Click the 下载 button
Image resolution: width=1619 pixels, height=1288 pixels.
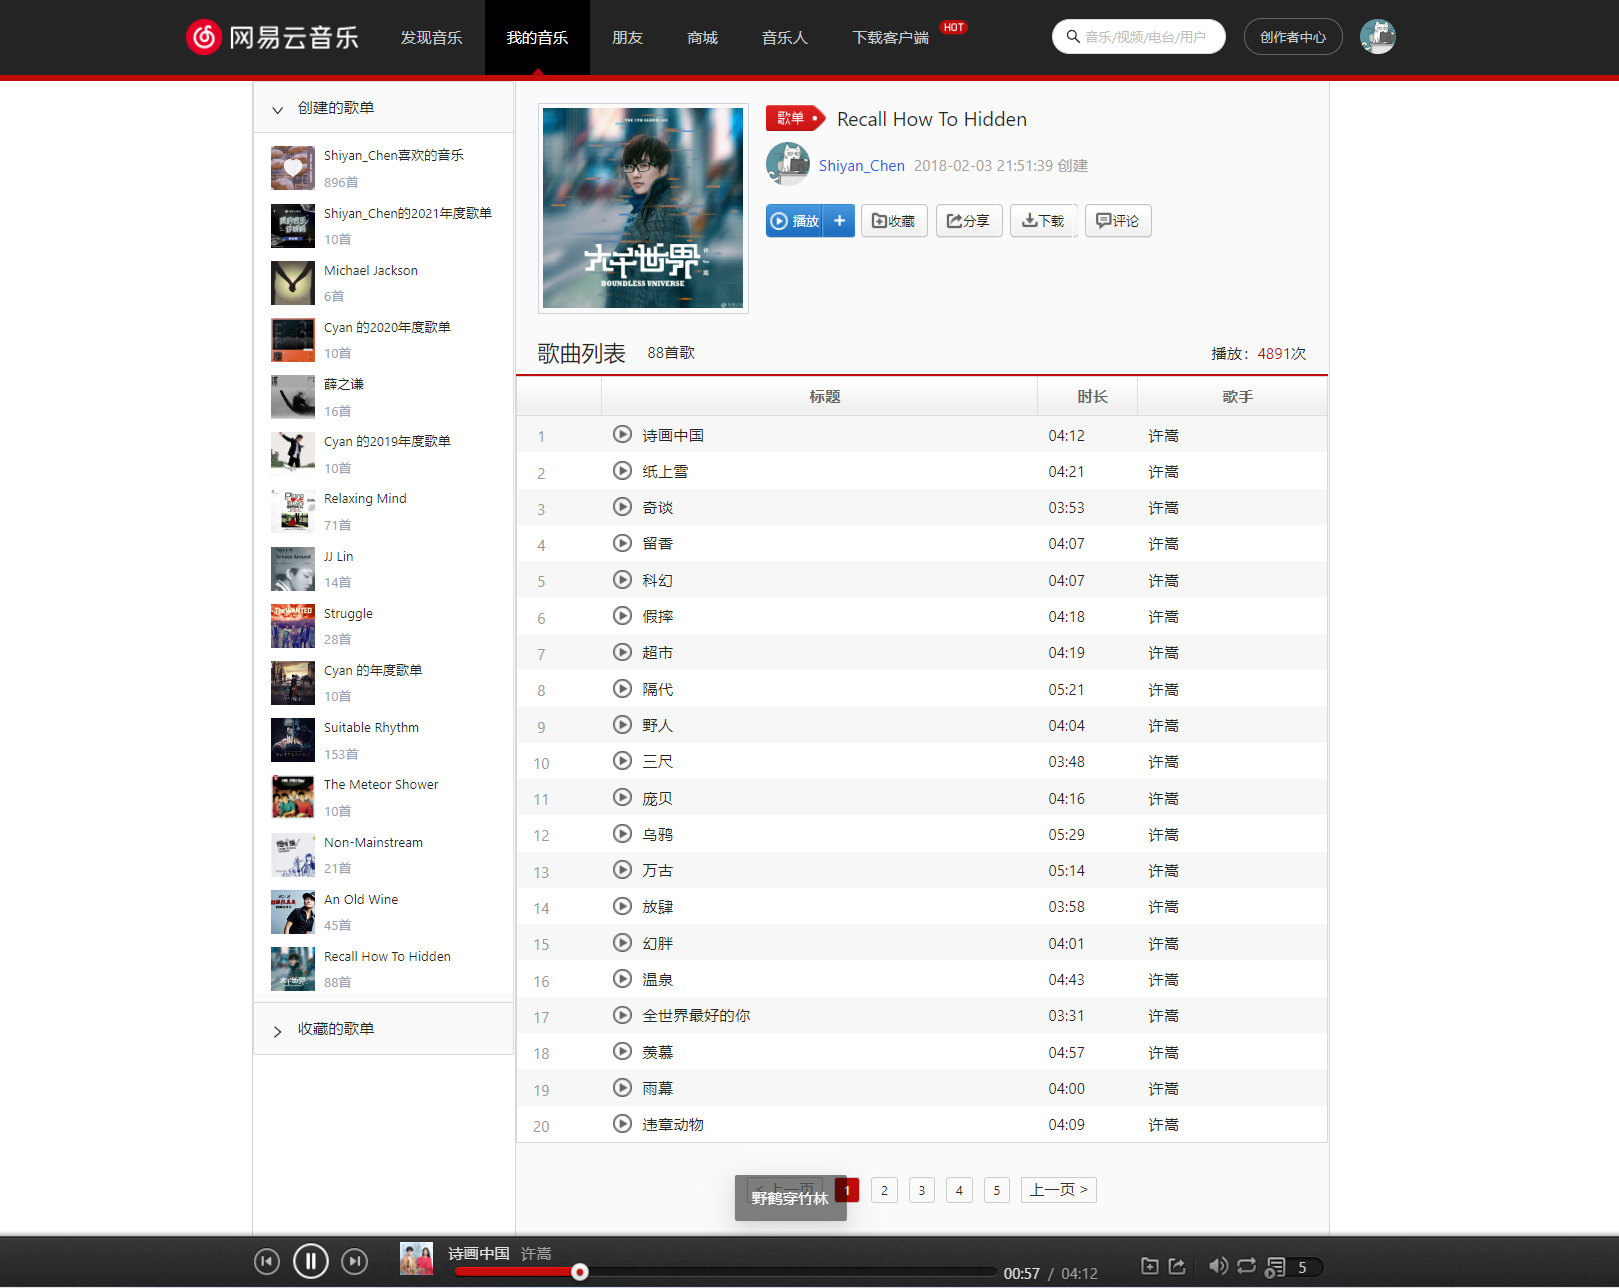click(x=1043, y=221)
